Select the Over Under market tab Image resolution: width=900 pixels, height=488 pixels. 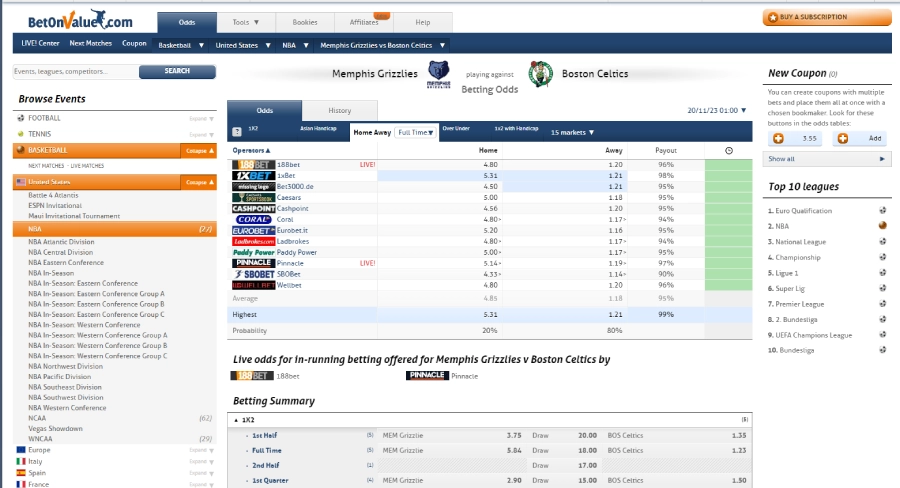tap(456, 129)
